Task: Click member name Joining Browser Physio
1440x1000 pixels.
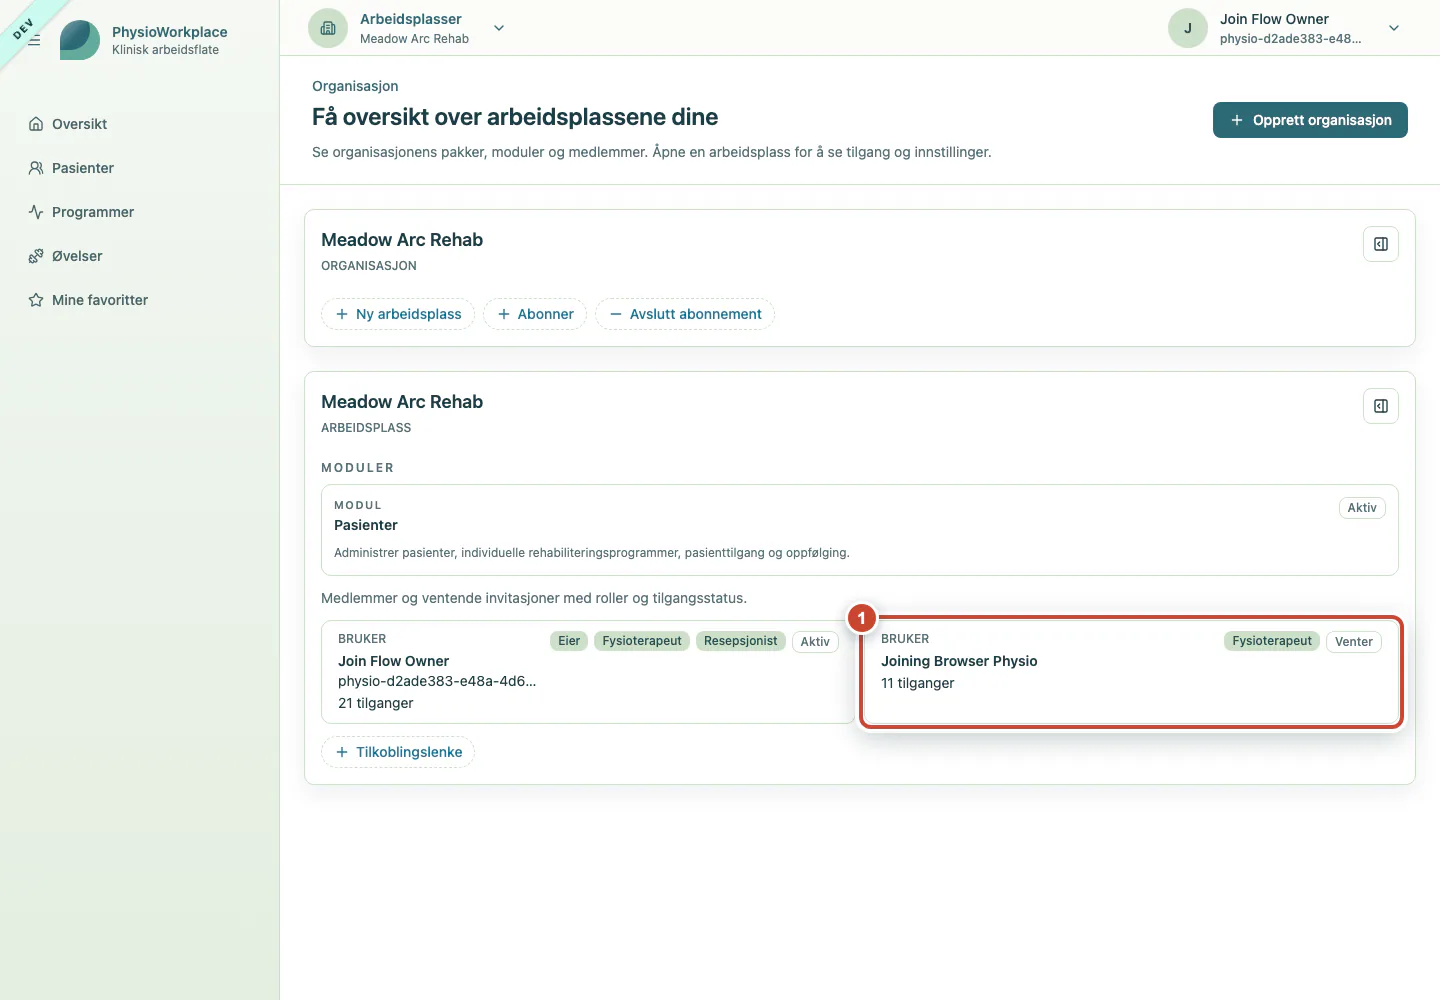Action: point(959,661)
